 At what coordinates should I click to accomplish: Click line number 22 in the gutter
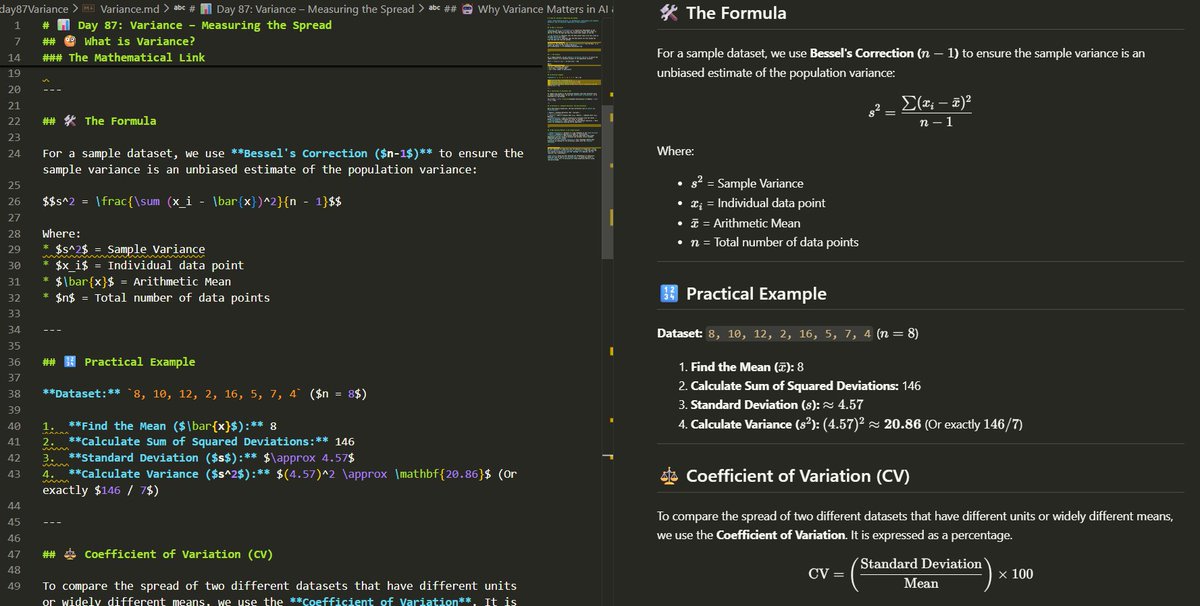[14, 121]
